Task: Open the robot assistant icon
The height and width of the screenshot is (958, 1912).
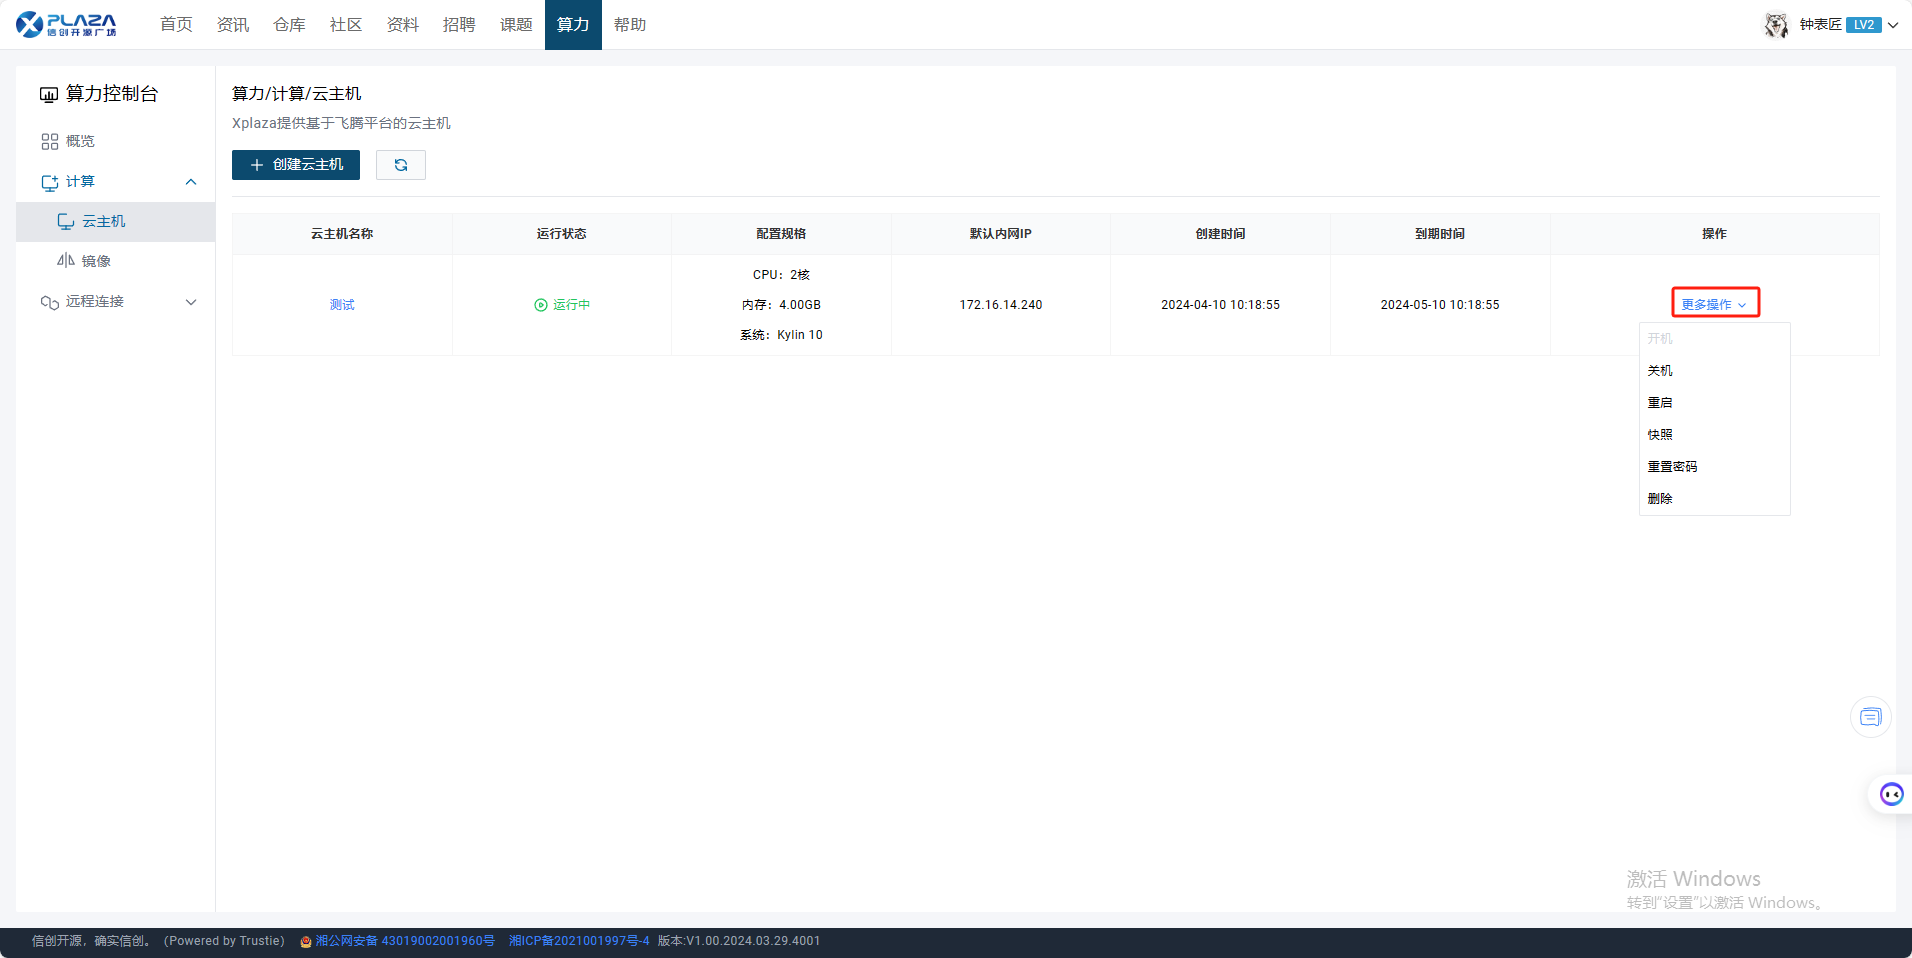Action: click(x=1891, y=794)
